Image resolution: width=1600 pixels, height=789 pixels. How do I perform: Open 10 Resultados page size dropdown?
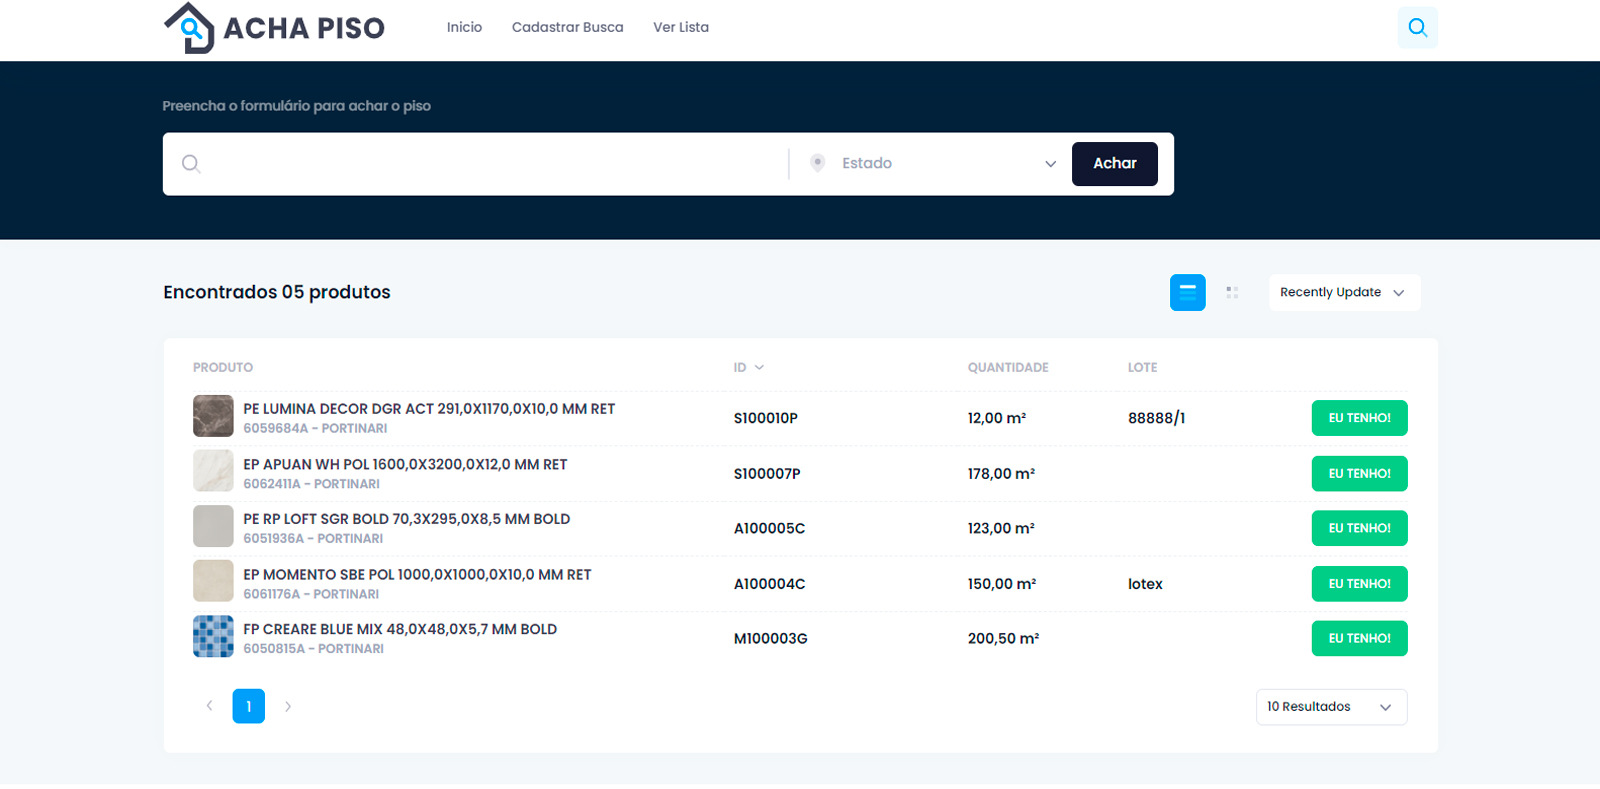point(1331,706)
